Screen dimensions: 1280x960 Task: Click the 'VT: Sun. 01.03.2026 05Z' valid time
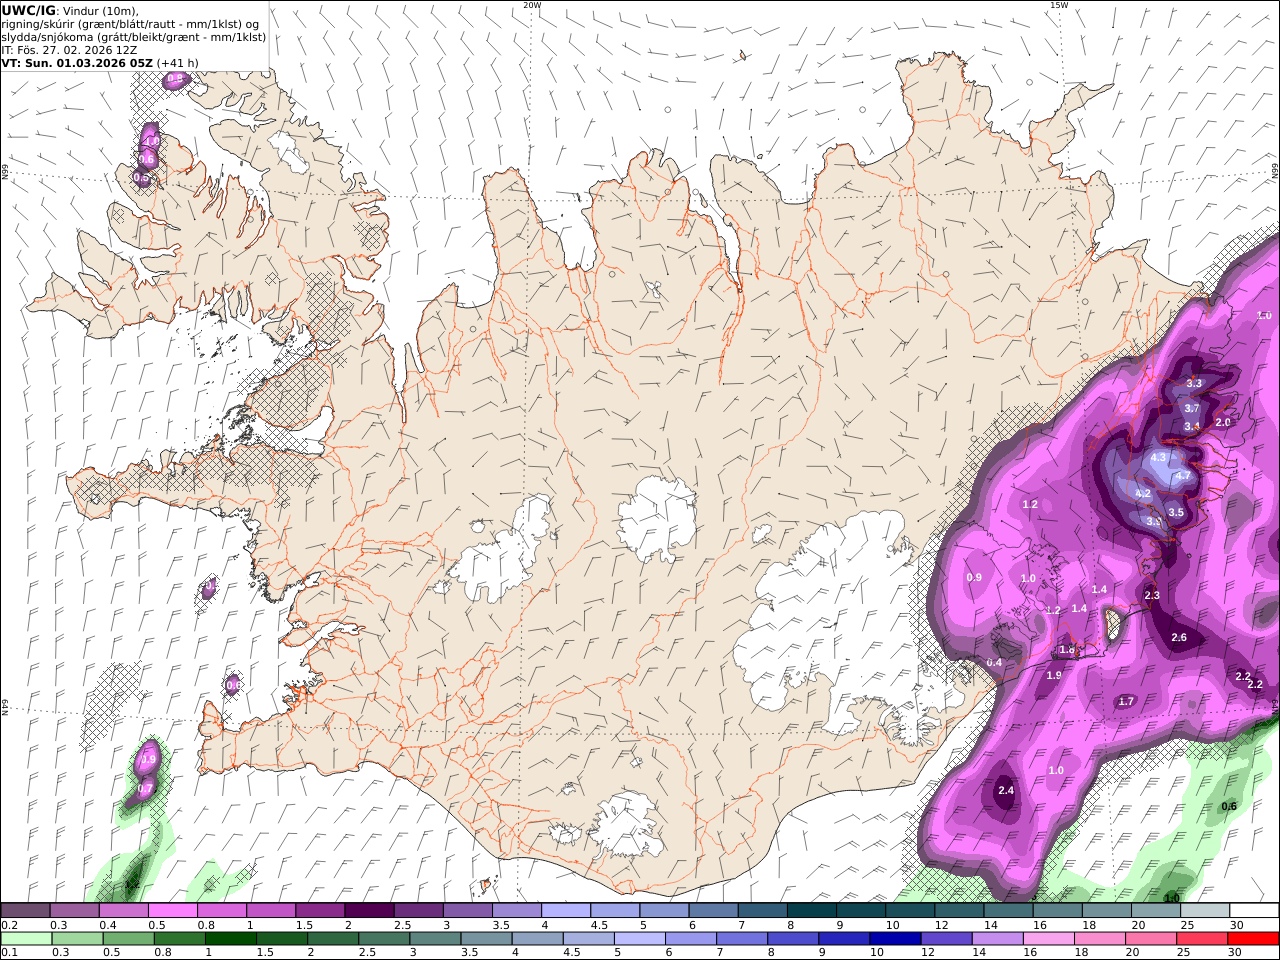[77, 62]
